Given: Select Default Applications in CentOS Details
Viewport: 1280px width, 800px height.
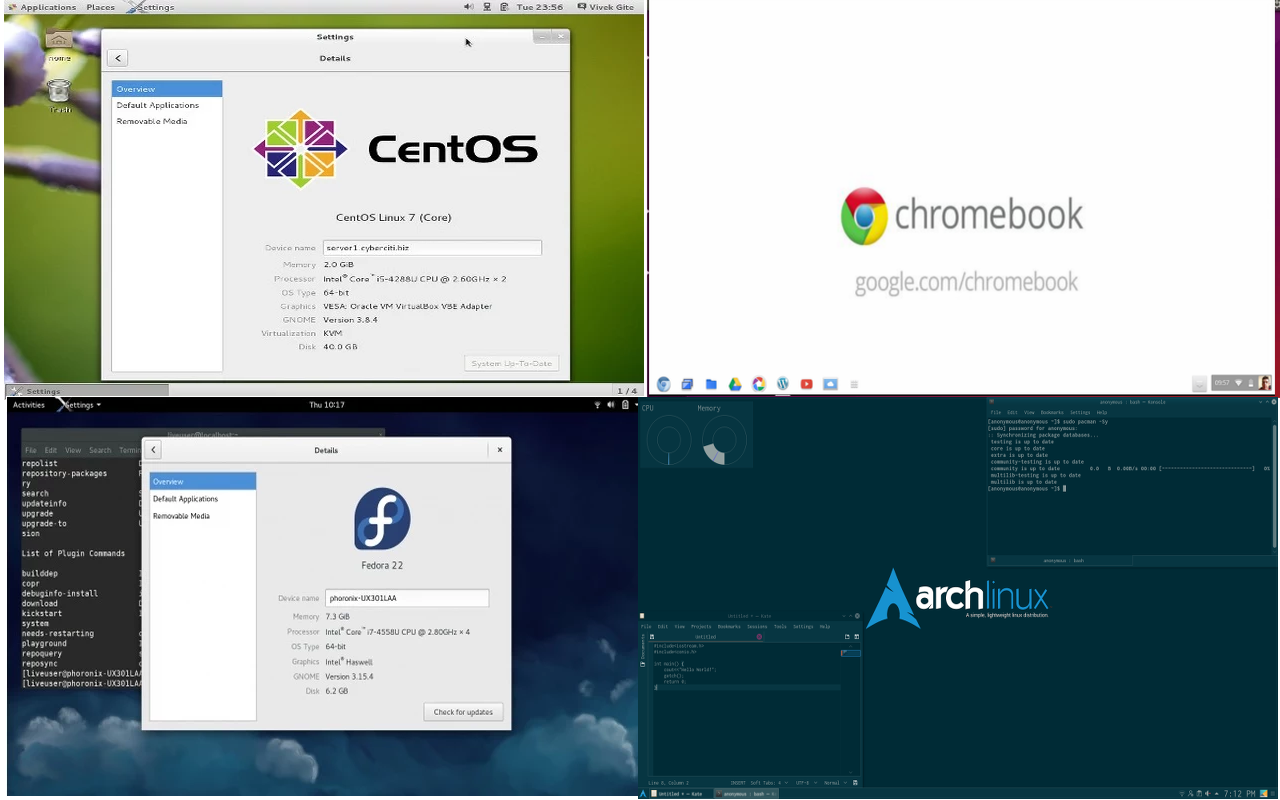Looking at the screenshot, I should 166,105.
